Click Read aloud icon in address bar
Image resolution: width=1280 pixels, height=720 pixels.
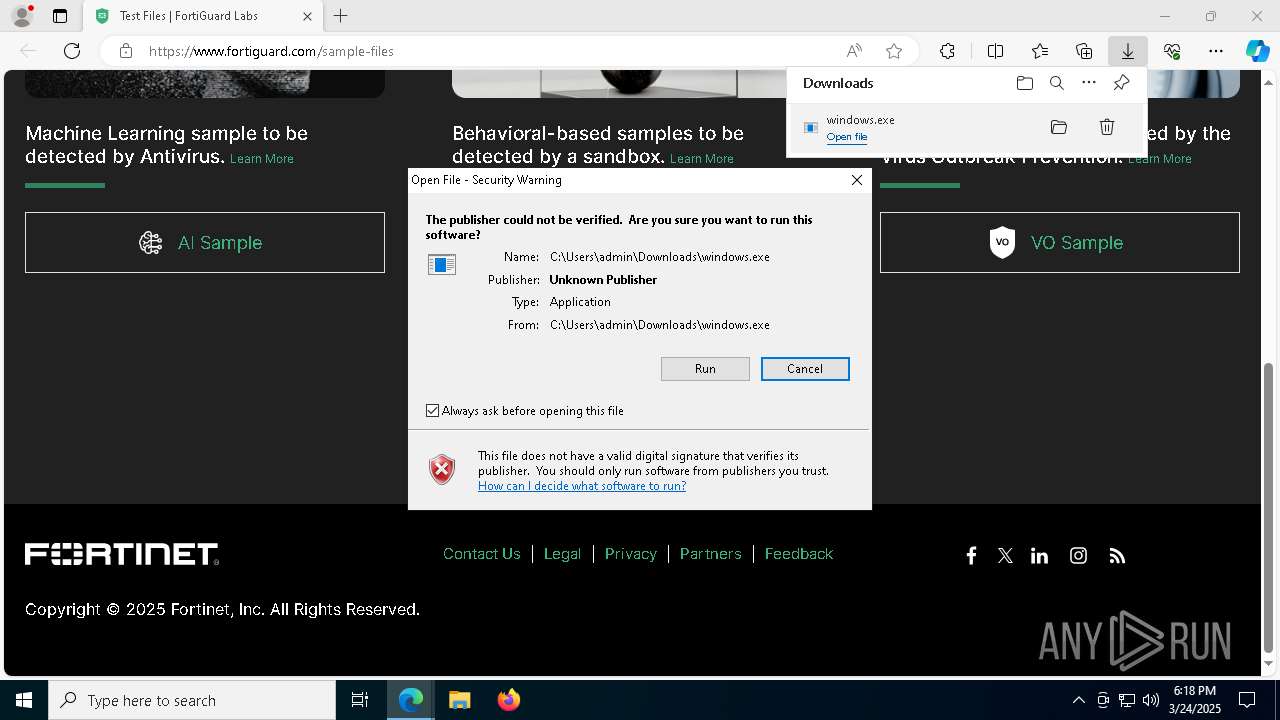(854, 51)
